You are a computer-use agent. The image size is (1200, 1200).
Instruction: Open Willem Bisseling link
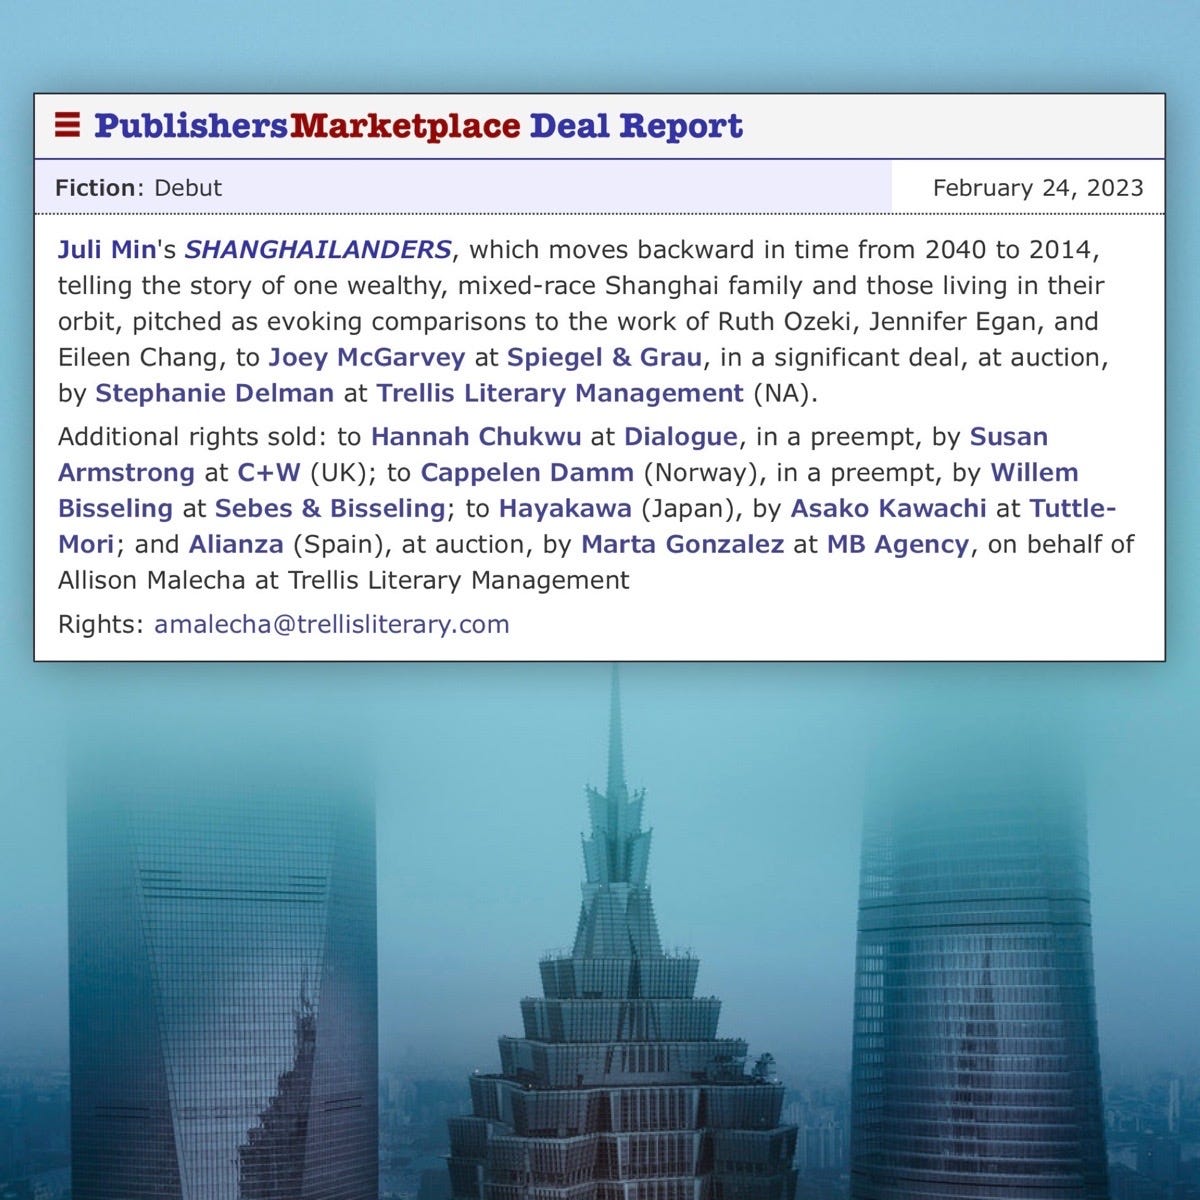[568, 490]
